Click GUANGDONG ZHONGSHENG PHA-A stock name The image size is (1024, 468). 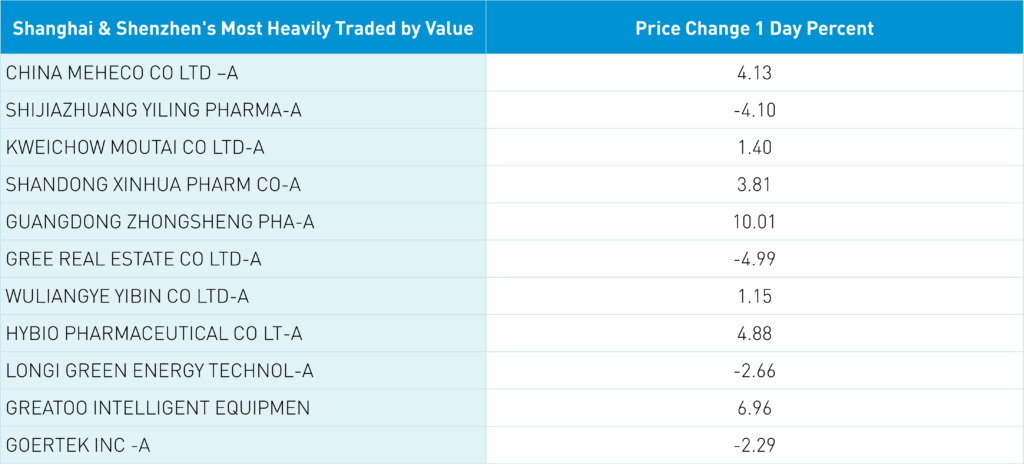(x=160, y=222)
